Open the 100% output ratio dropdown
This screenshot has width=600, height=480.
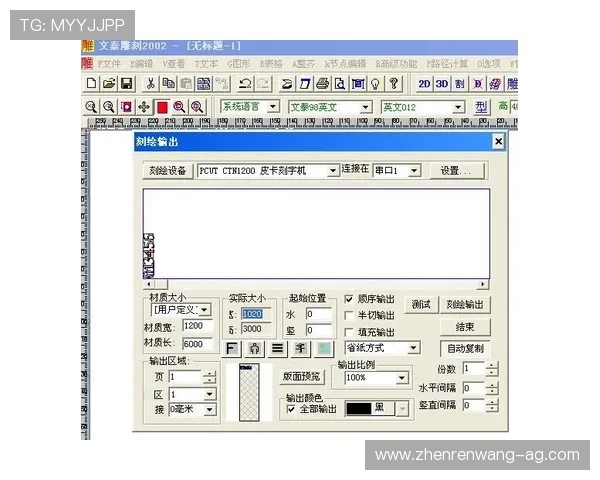401,378
